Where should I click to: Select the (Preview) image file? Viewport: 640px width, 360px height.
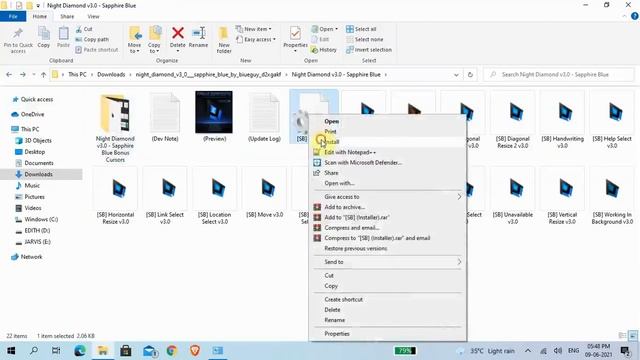214,116
